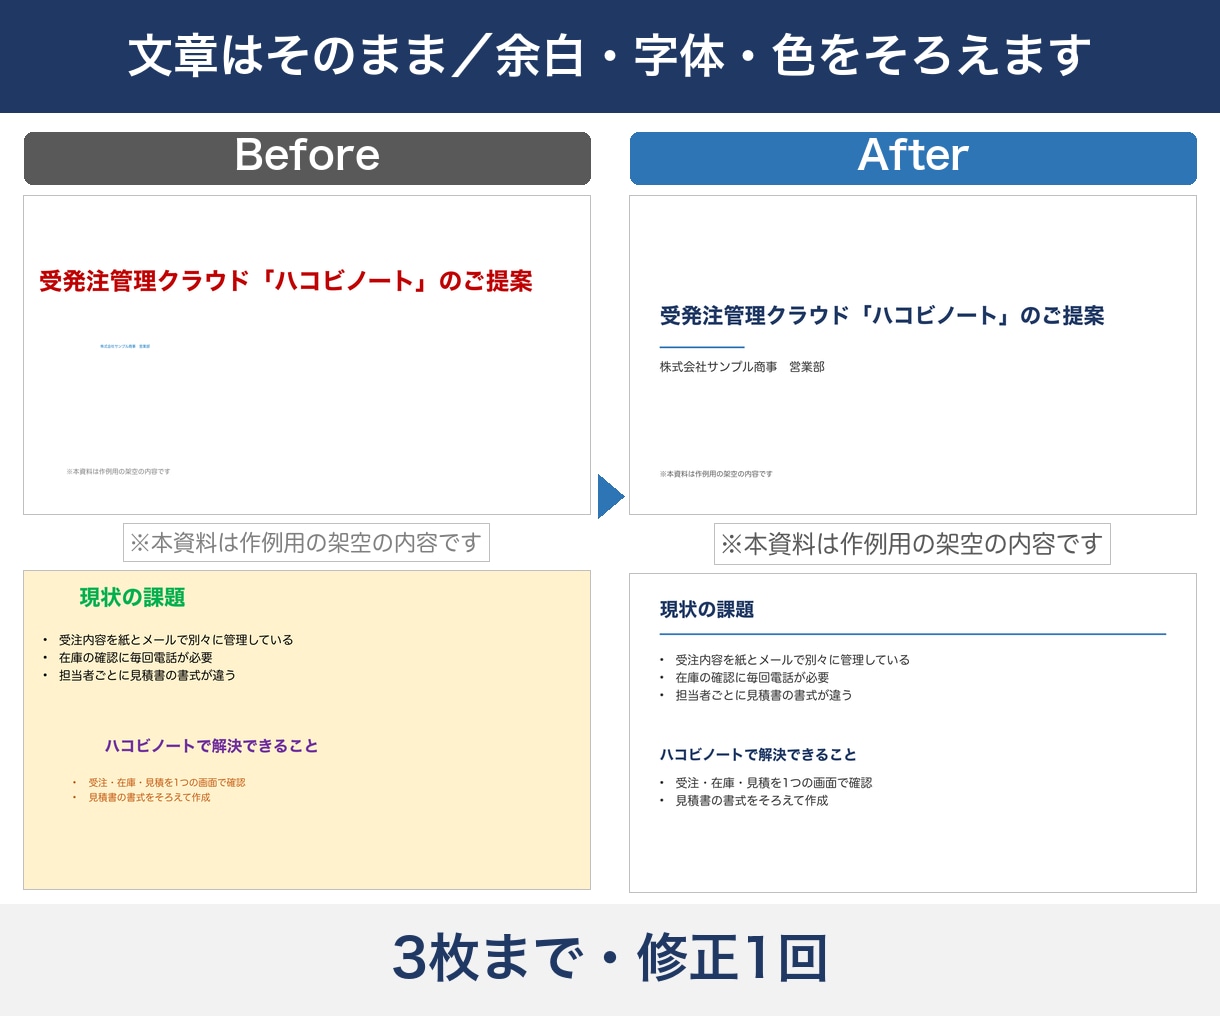Click the enlarged caption under the Before title slide

[x=306, y=543]
